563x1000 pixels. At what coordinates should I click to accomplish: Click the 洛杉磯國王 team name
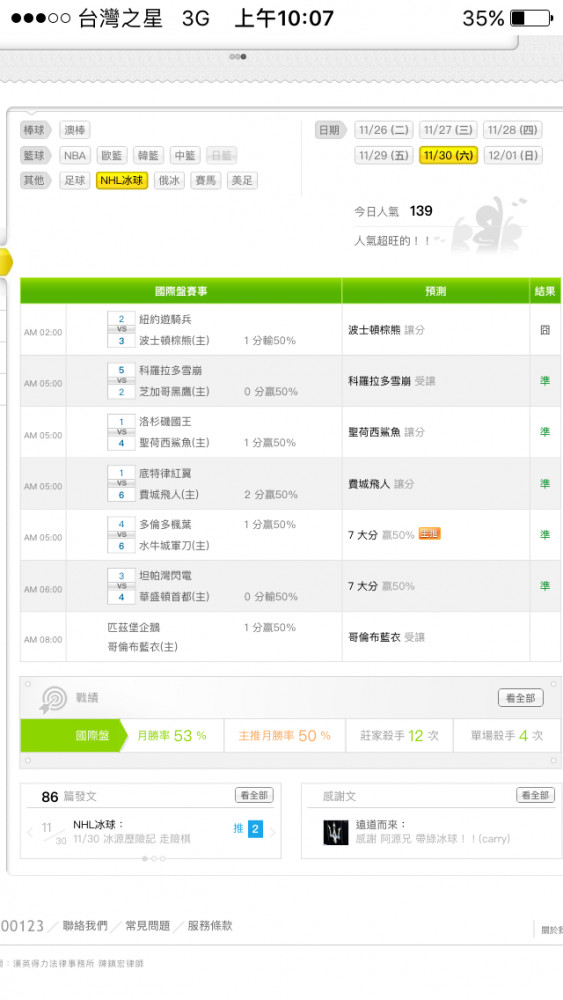(165, 422)
